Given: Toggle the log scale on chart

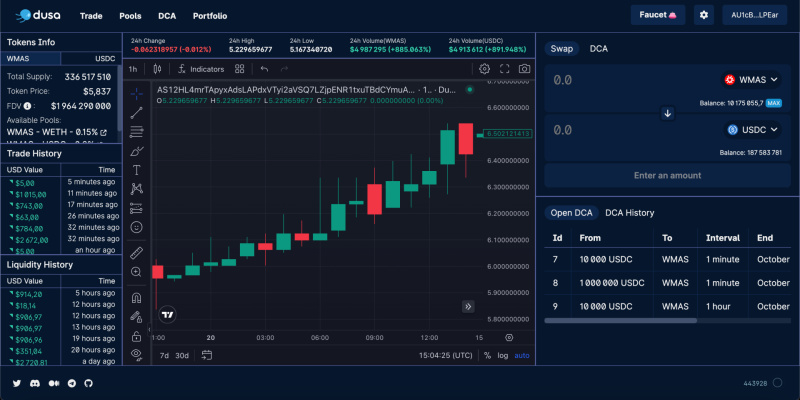Looking at the screenshot, I should pos(503,355).
